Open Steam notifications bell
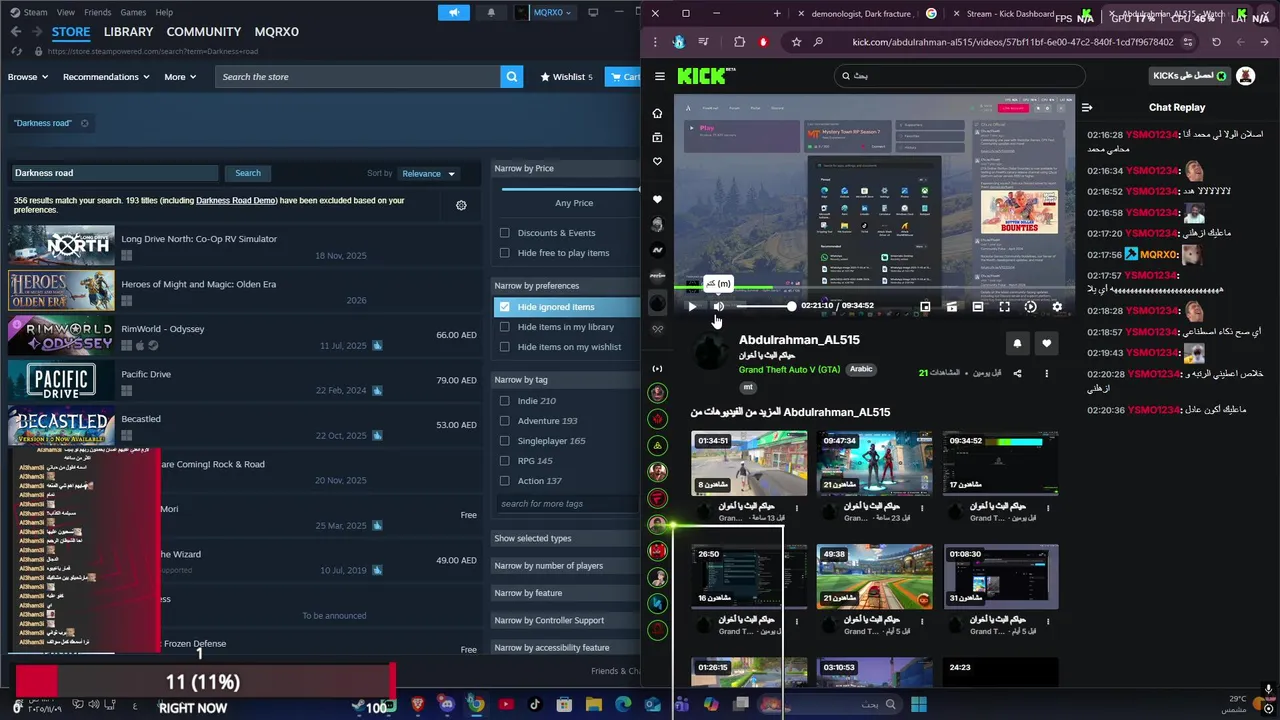Viewport: 1280px width, 720px height. pyautogui.click(x=490, y=12)
